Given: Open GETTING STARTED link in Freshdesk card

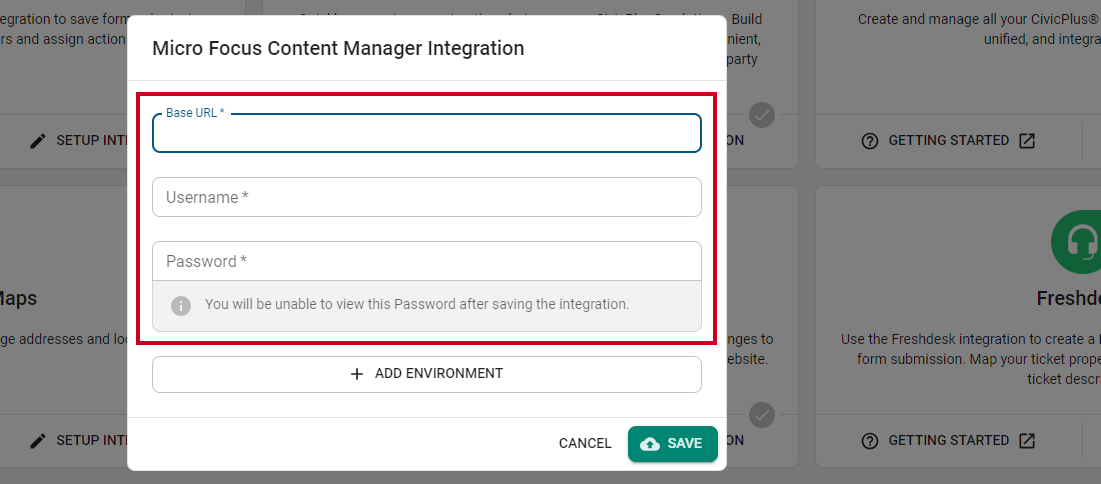Looking at the screenshot, I should pyautogui.click(x=948, y=440).
